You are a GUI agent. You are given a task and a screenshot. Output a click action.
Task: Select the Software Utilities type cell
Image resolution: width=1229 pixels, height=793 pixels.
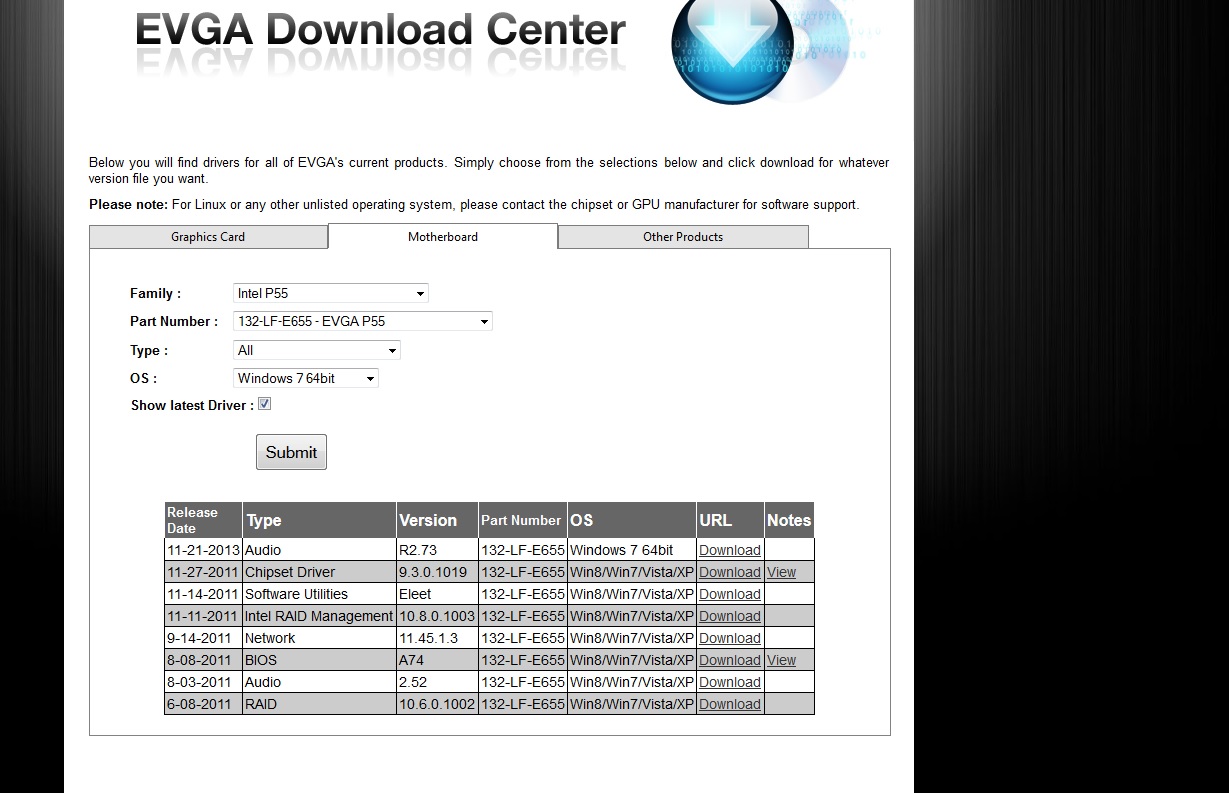pos(320,594)
